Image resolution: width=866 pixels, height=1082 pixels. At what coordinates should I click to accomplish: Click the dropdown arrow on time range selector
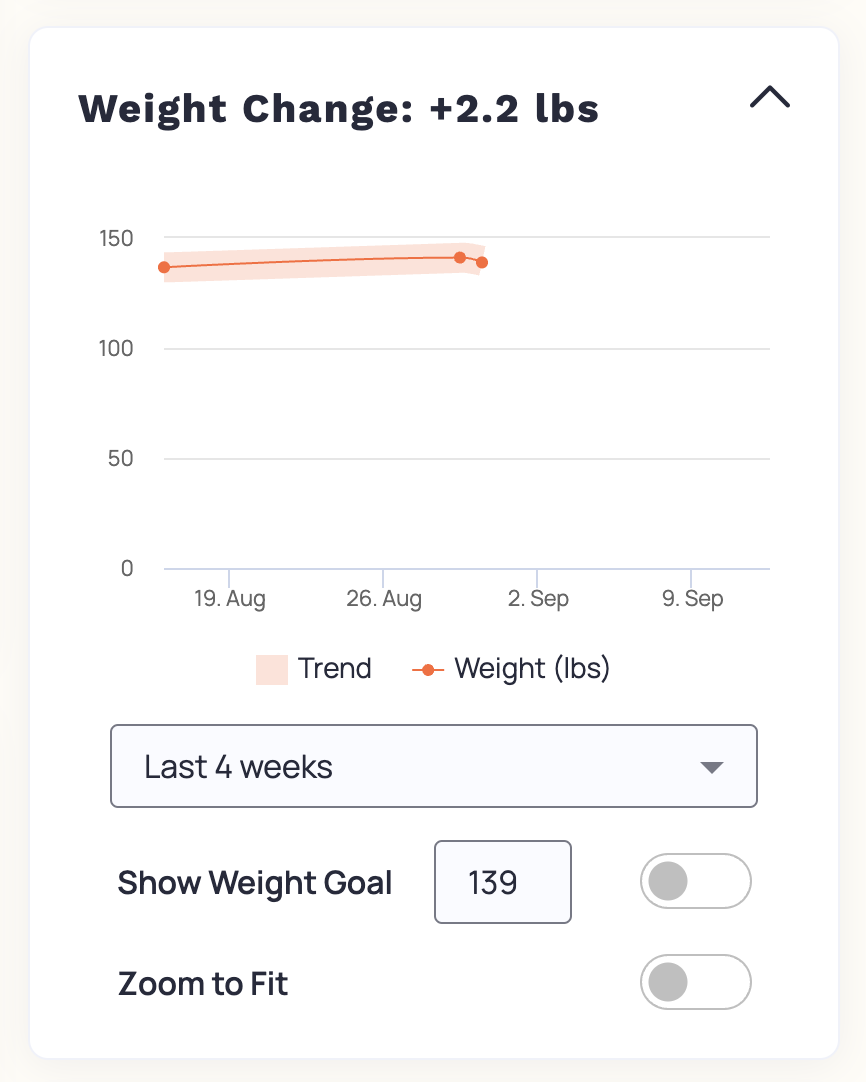(712, 767)
